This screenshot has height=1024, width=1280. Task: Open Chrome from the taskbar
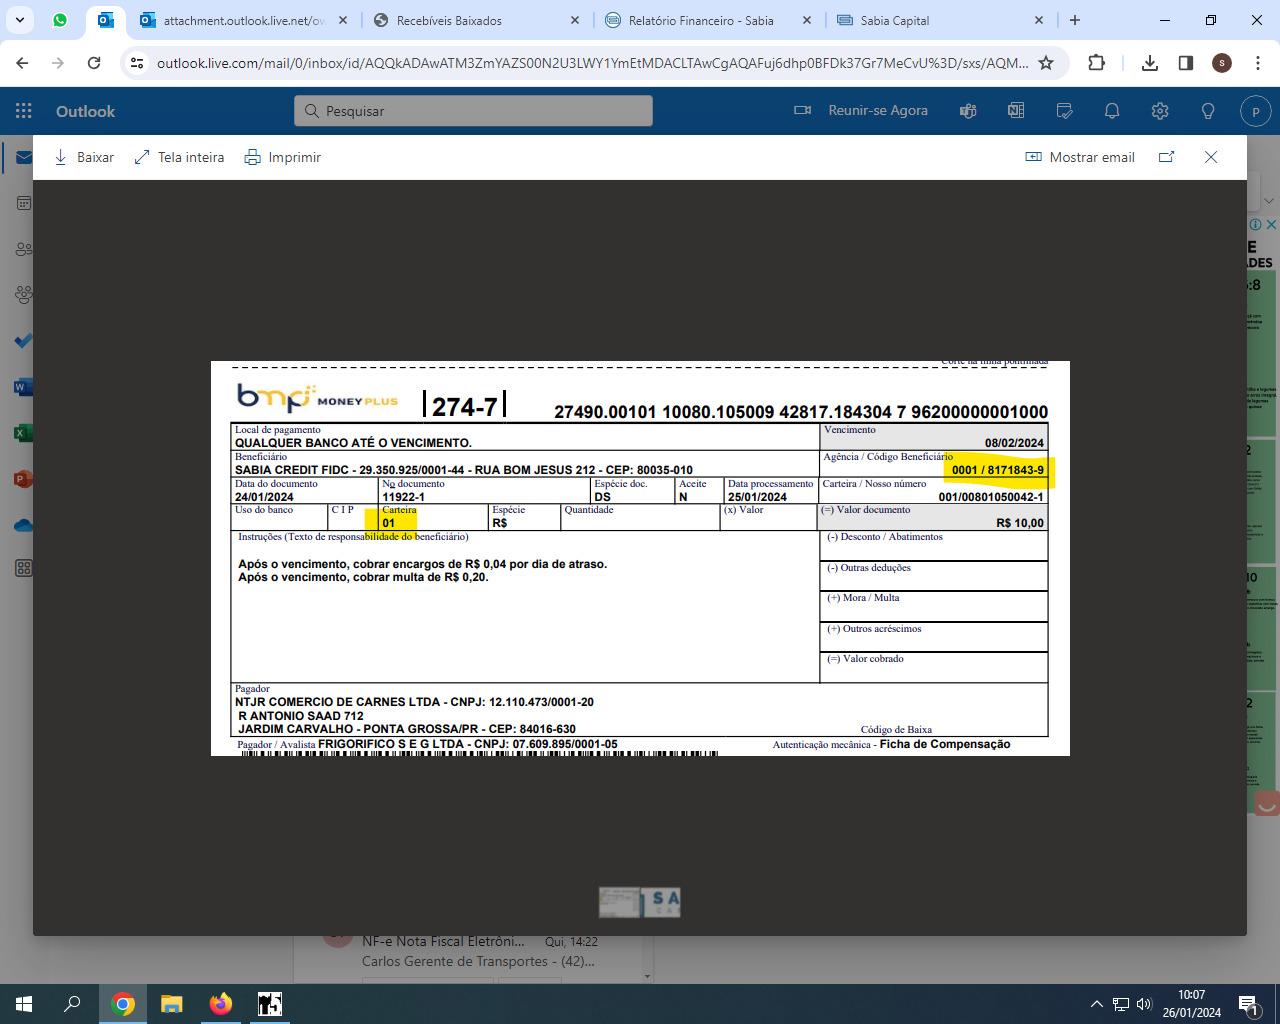click(123, 1004)
